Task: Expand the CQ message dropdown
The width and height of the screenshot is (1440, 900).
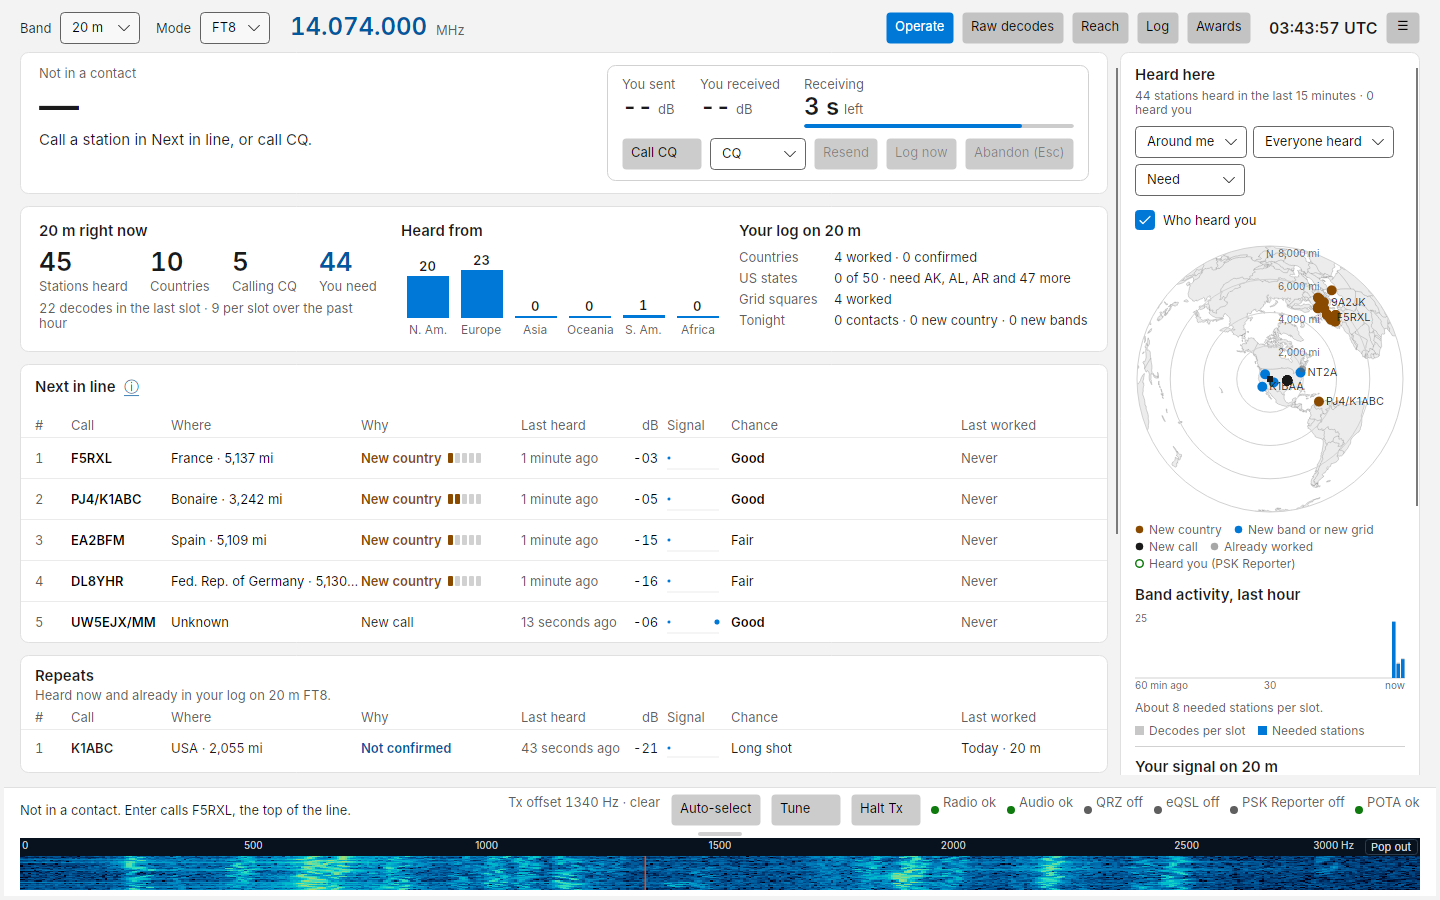Action: click(758, 153)
